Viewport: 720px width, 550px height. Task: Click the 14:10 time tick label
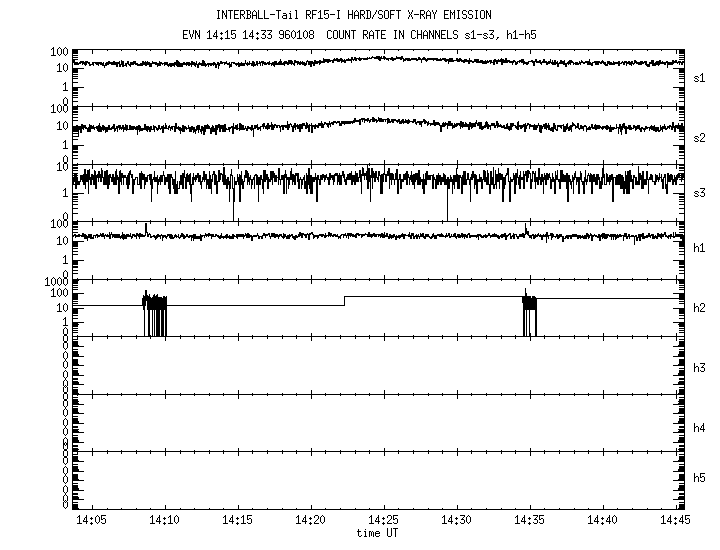coord(165,521)
